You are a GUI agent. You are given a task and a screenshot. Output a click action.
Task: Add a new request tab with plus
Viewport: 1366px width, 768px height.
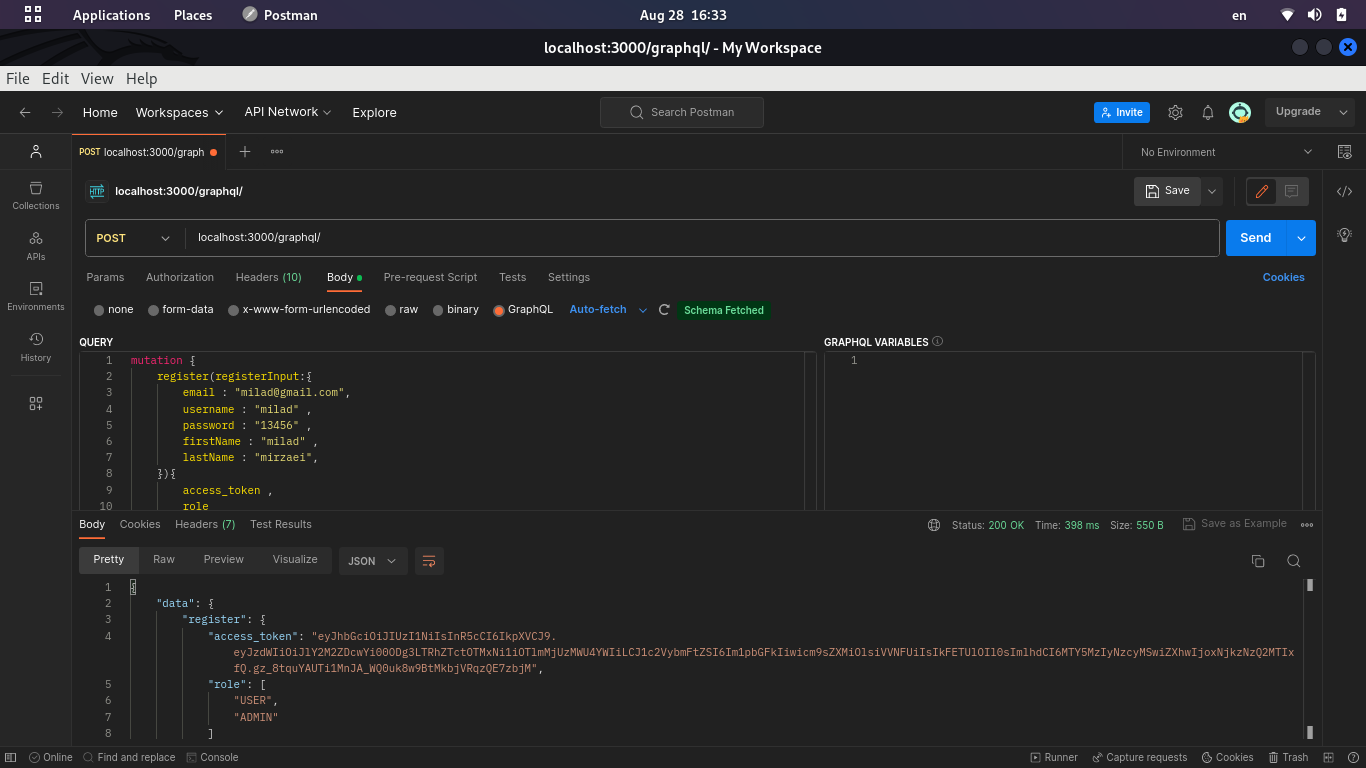point(244,152)
